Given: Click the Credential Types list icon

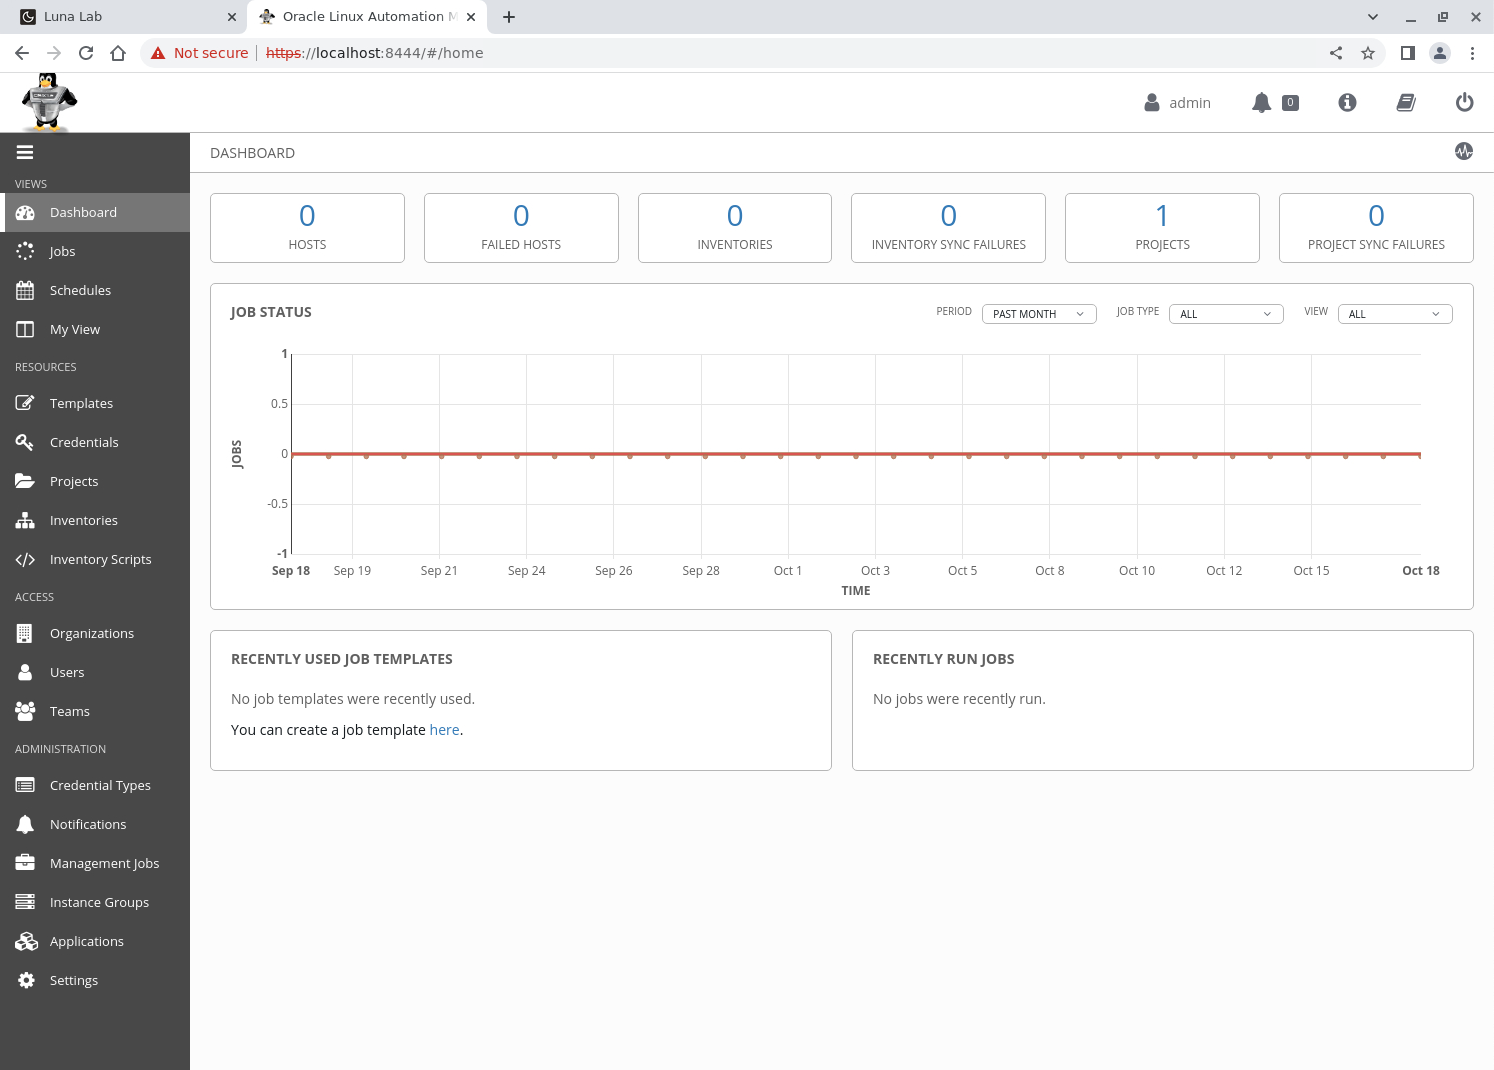Looking at the screenshot, I should [25, 785].
